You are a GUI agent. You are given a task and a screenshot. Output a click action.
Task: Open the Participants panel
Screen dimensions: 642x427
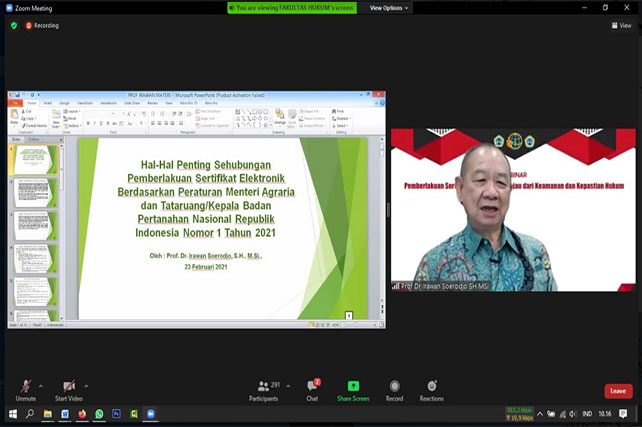(x=264, y=390)
